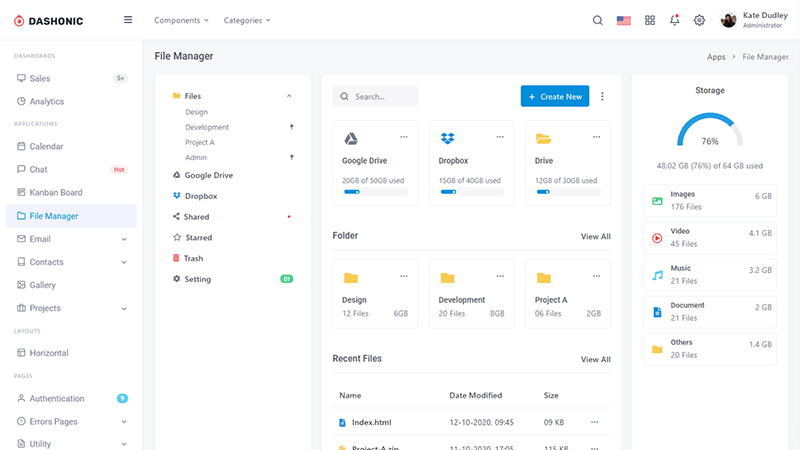
Task: Open the Categories dropdown menu
Action: click(247, 20)
